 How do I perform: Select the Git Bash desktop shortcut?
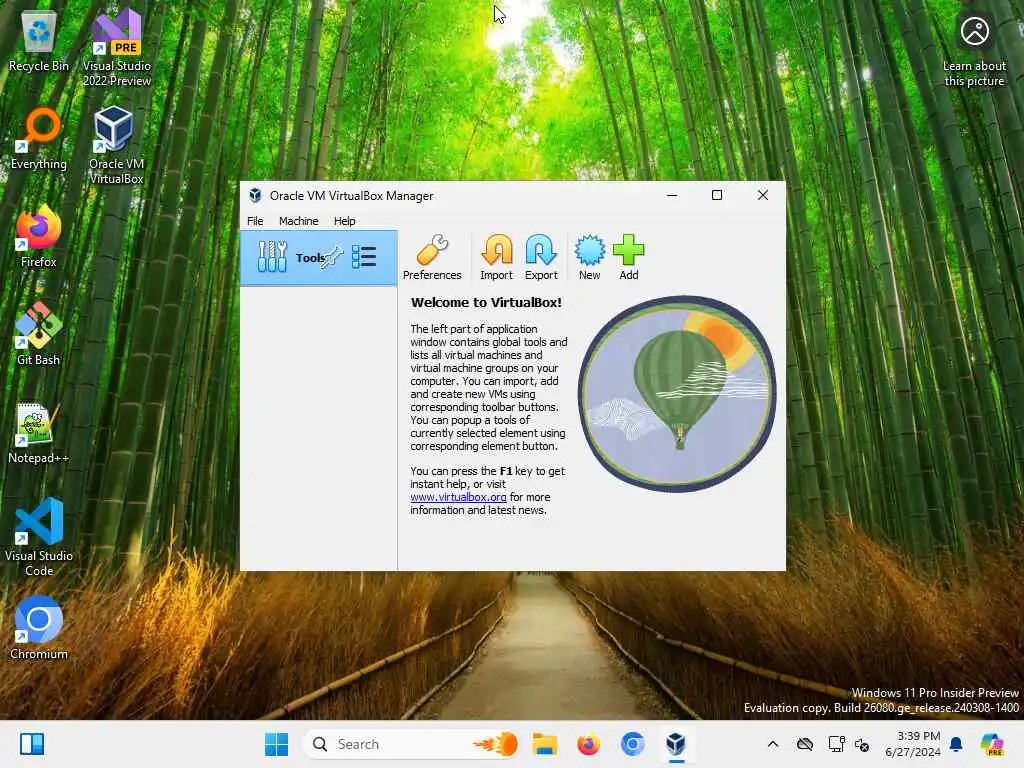tap(39, 334)
